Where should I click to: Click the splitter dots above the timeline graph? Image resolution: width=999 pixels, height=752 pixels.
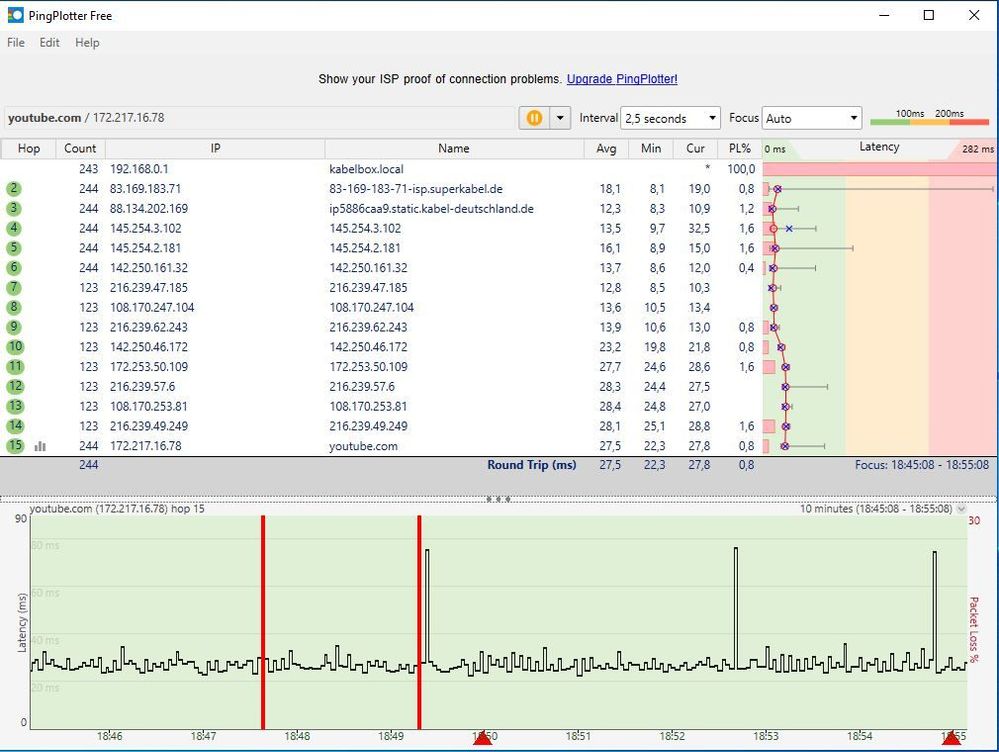coord(498,498)
